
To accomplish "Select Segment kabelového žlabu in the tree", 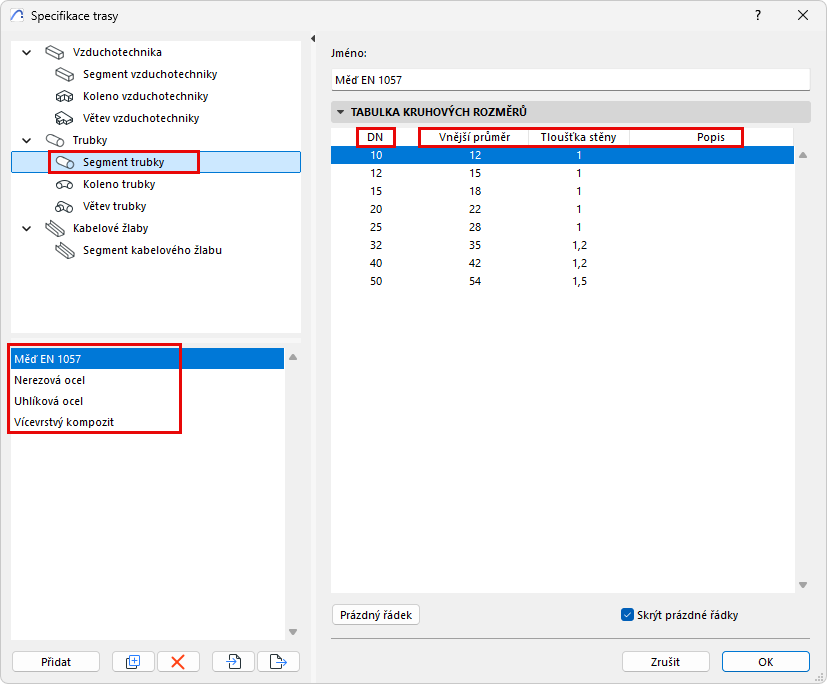I will (152, 251).
